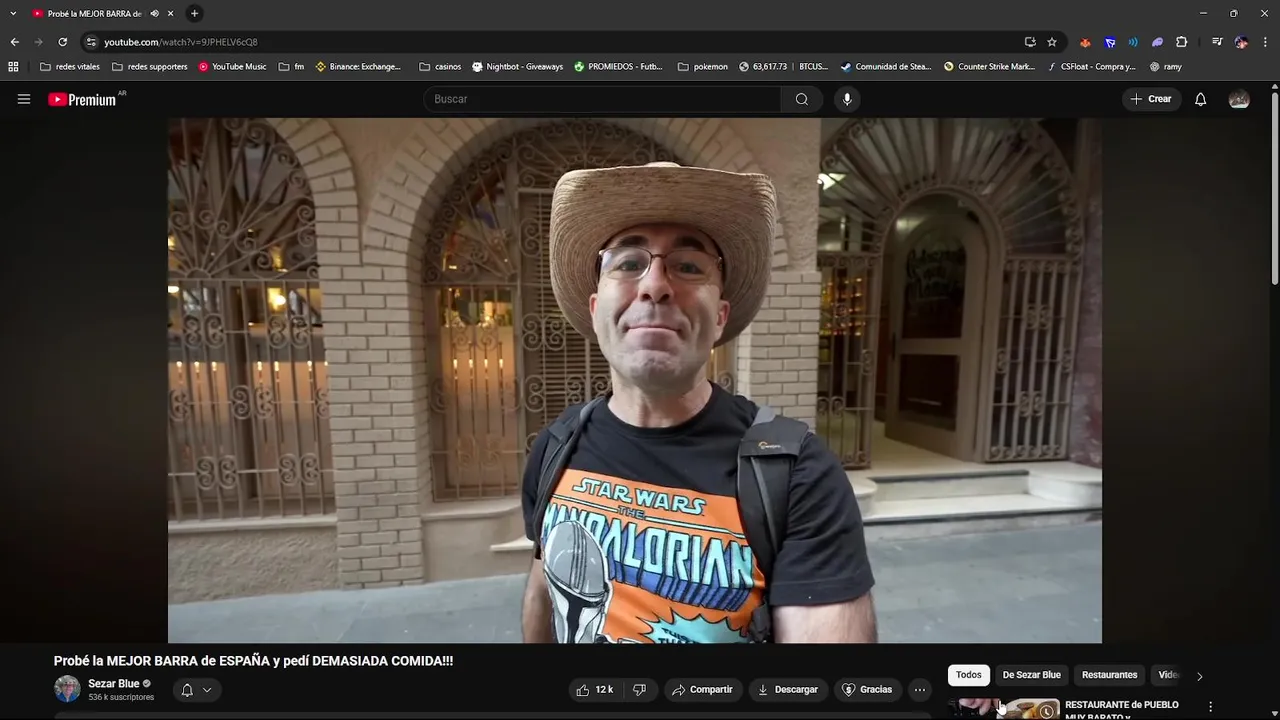Open the more actions ellipsis under video
1280x720 pixels.
pyautogui.click(x=920, y=690)
